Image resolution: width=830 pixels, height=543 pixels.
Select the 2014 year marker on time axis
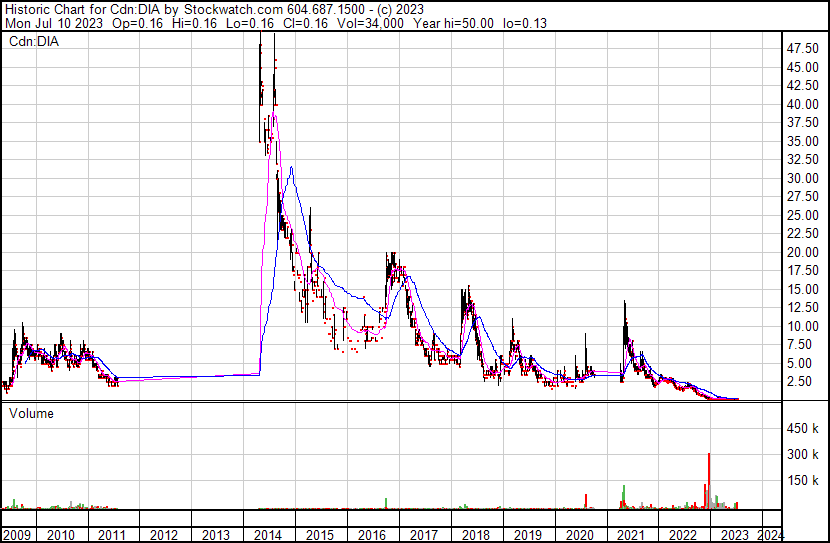click(x=268, y=534)
